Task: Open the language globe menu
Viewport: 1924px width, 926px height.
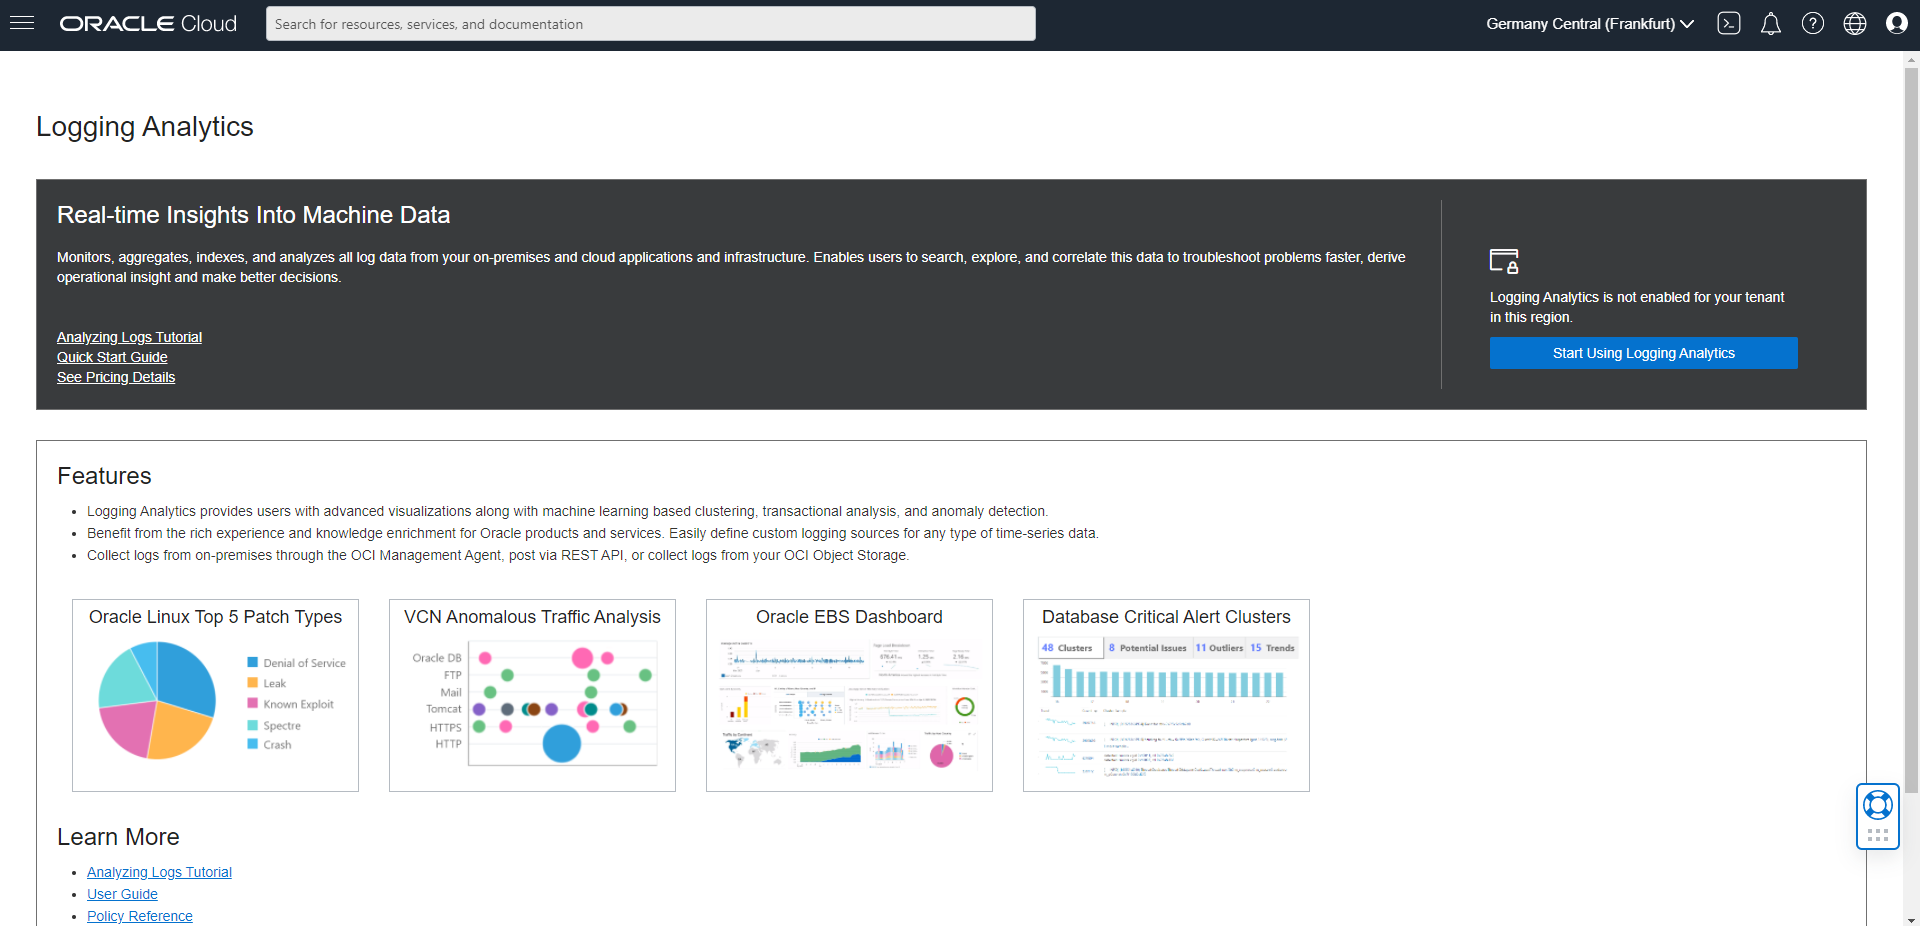Action: (x=1855, y=24)
